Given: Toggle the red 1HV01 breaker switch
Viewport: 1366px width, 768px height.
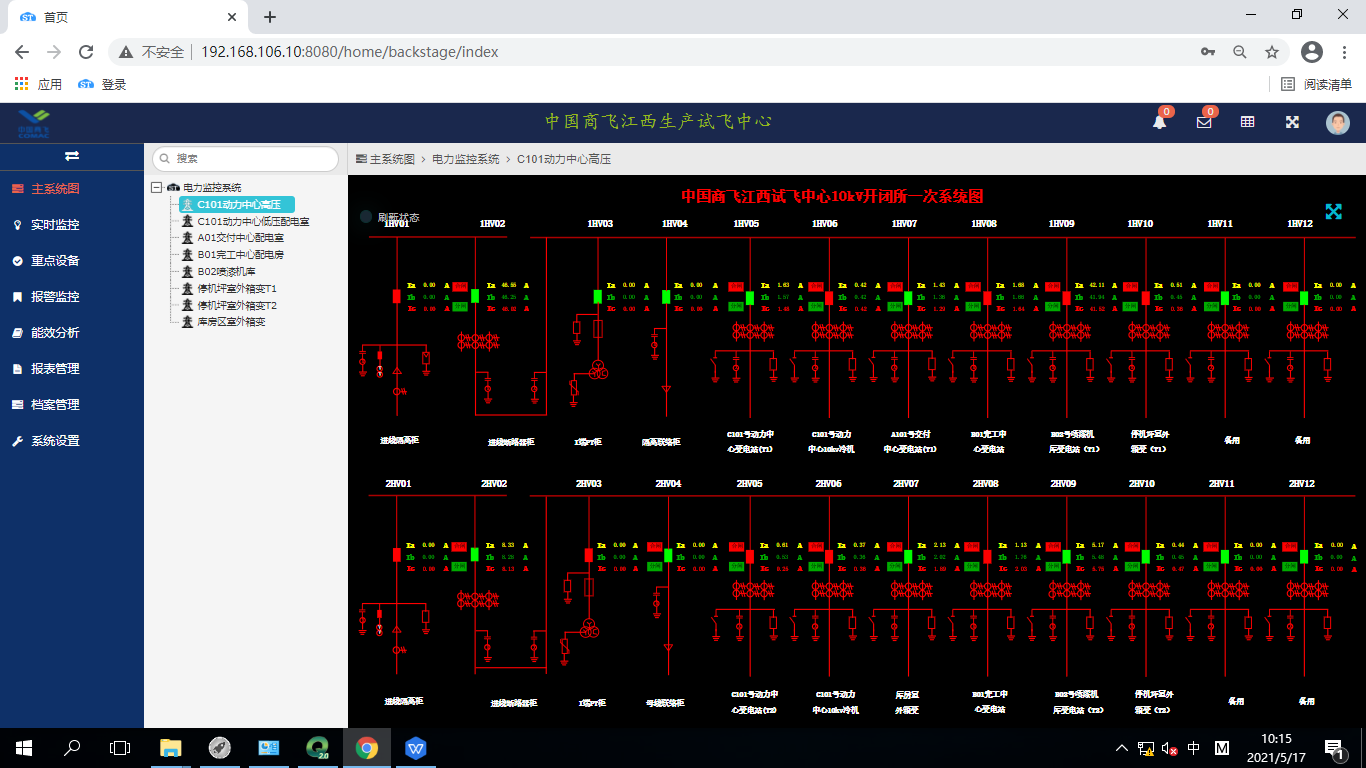Looking at the screenshot, I should (x=396, y=297).
